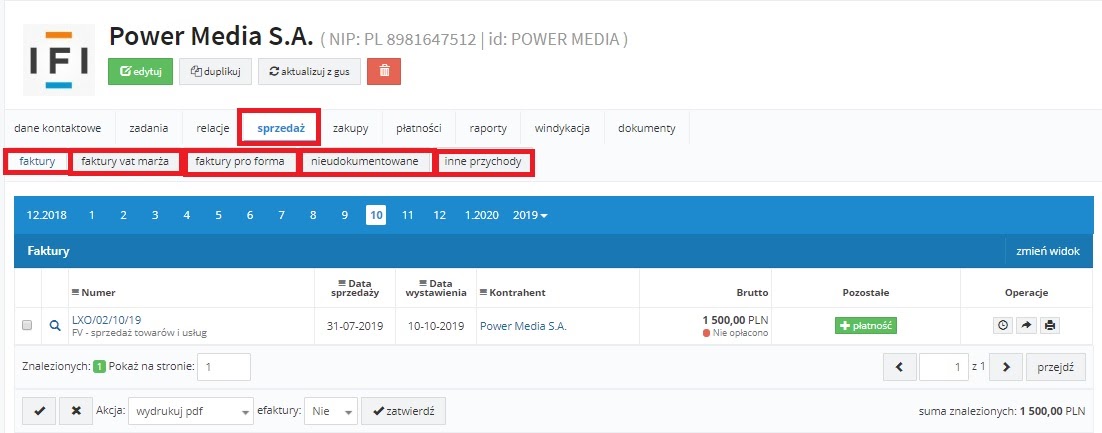Open the 2019 year dropdown
The height and width of the screenshot is (433, 1102).
pos(530,215)
